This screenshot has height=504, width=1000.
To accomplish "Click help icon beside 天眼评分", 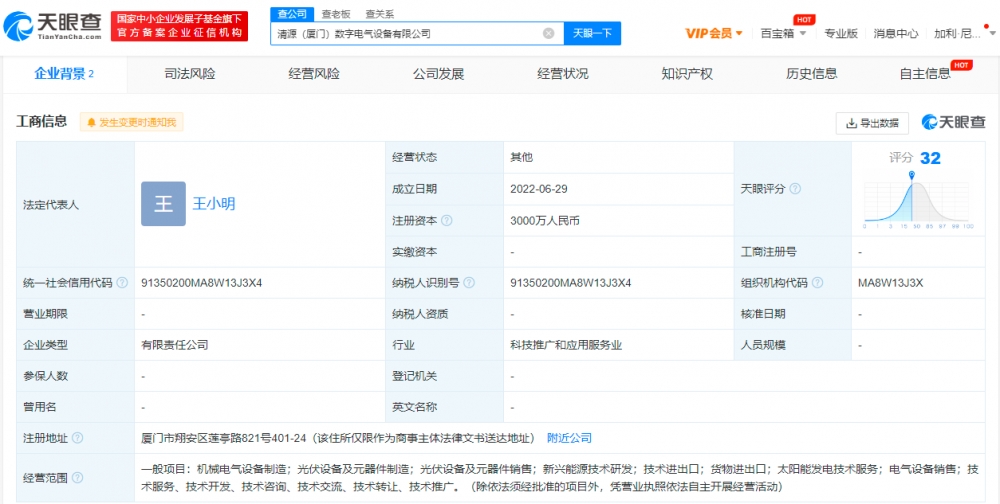I will coord(795,188).
